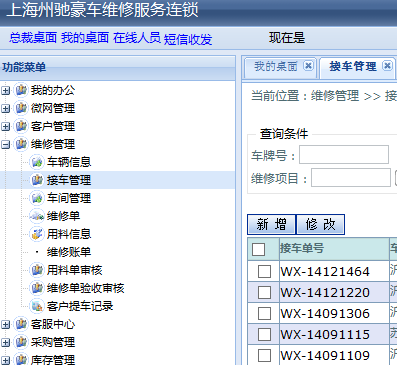Check the box for WX-14091109

(x=264, y=355)
